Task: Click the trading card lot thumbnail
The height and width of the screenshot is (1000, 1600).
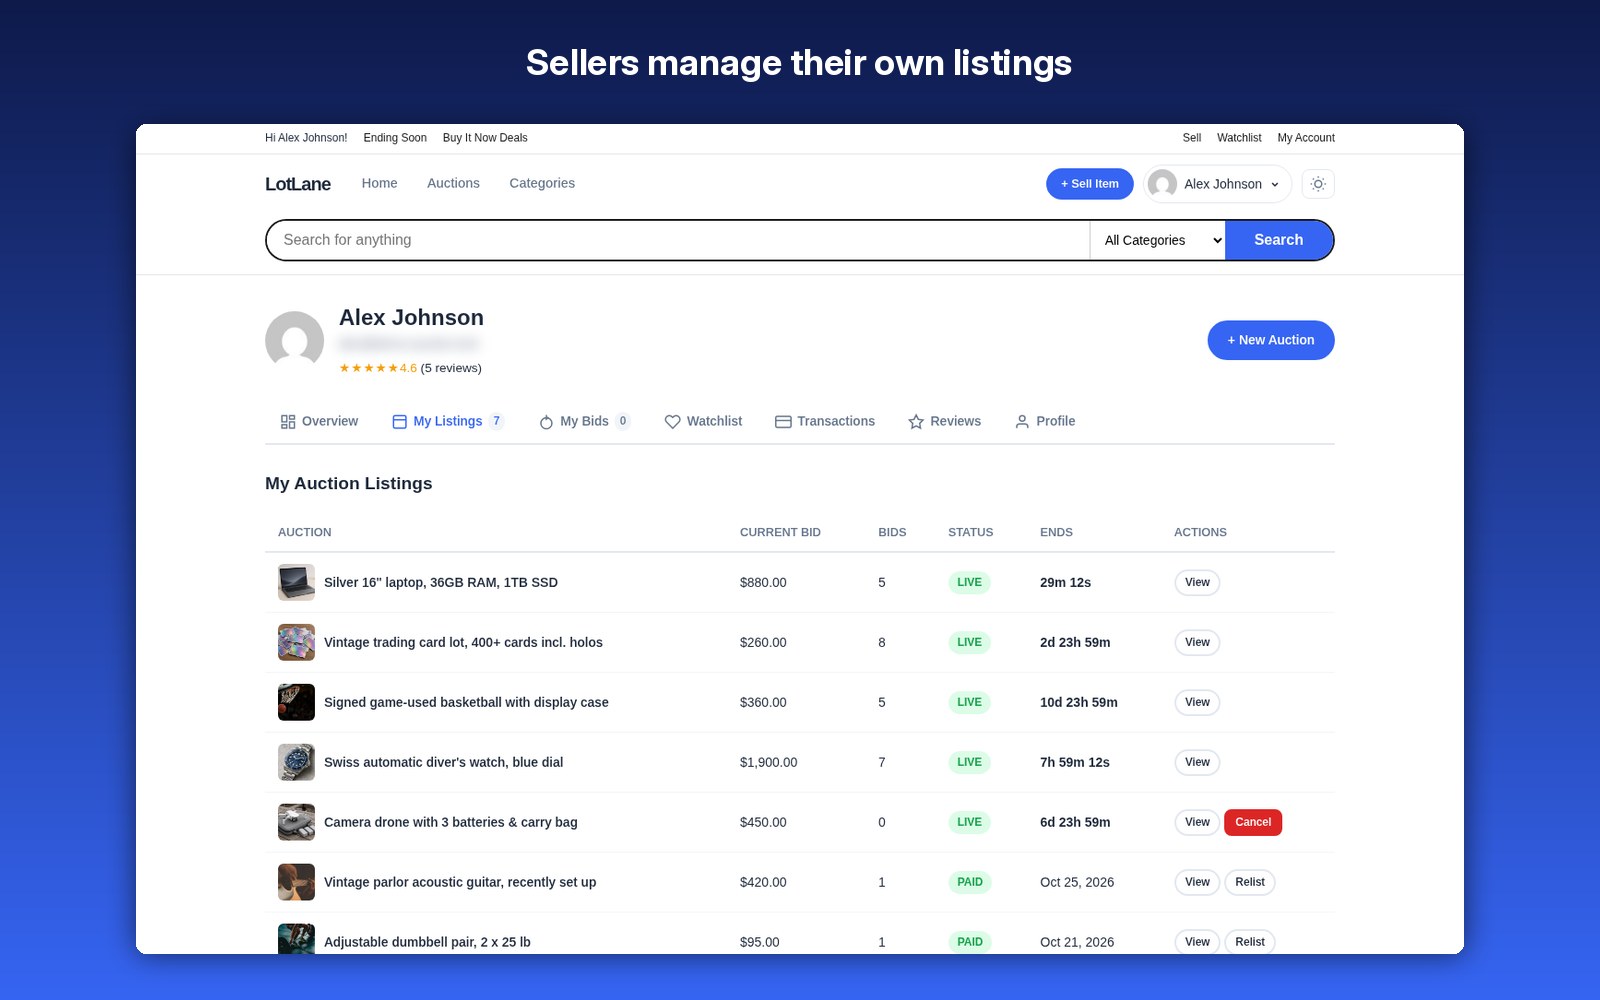Action: point(296,642)
